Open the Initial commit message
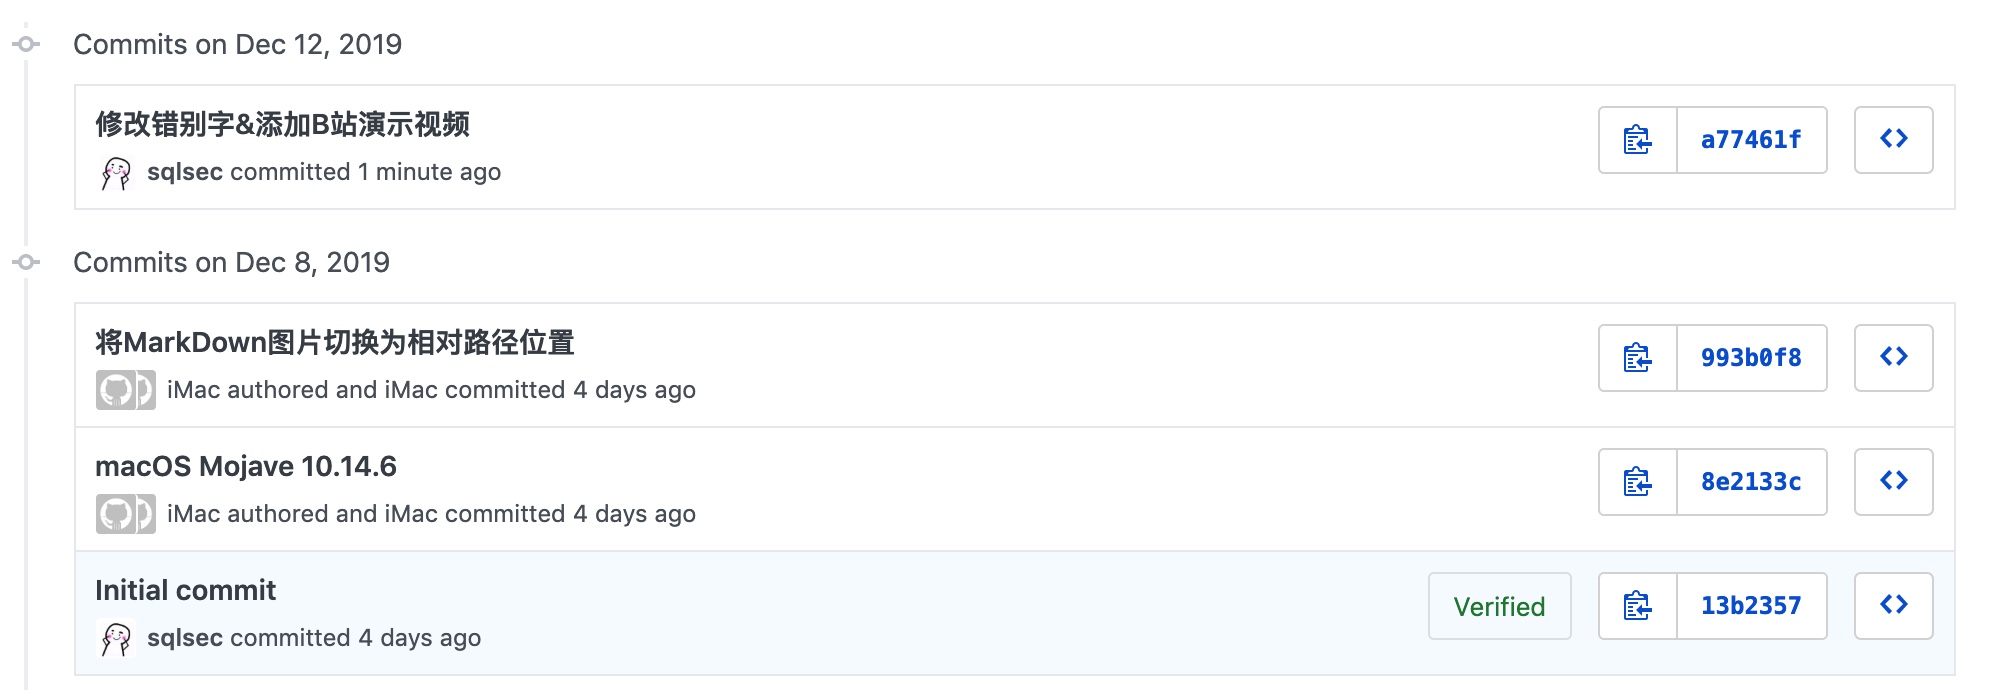Screen dimensions: 2006x690 coord(186,590)
